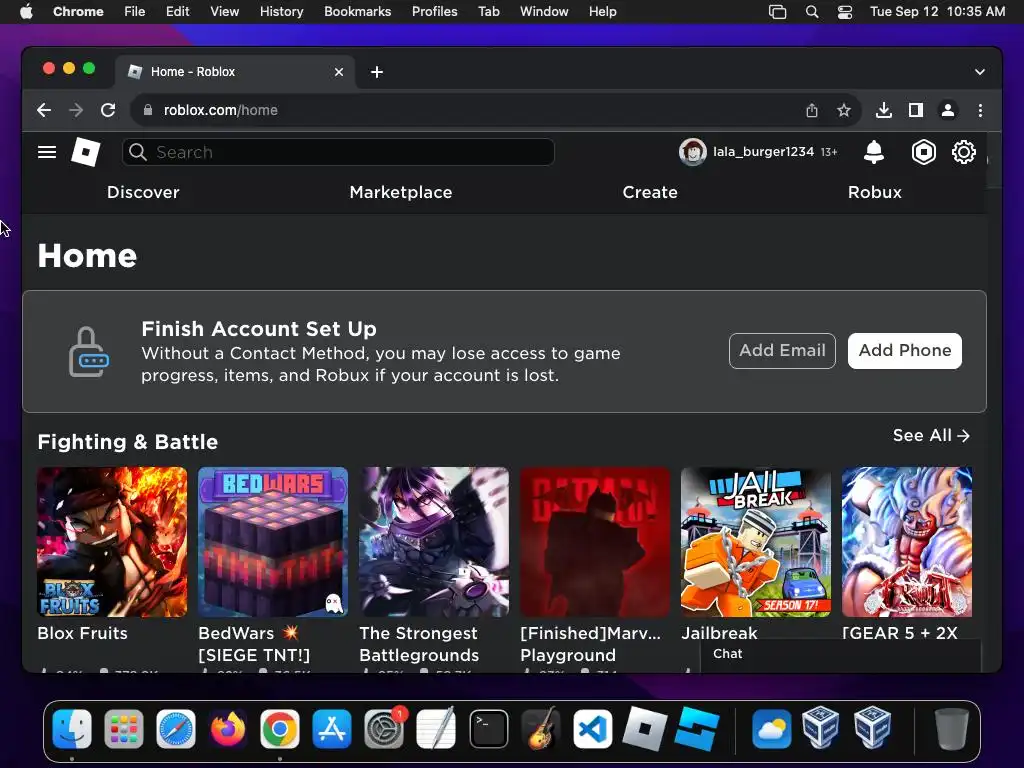Go back with the browser back arrow

coord(44,110)
